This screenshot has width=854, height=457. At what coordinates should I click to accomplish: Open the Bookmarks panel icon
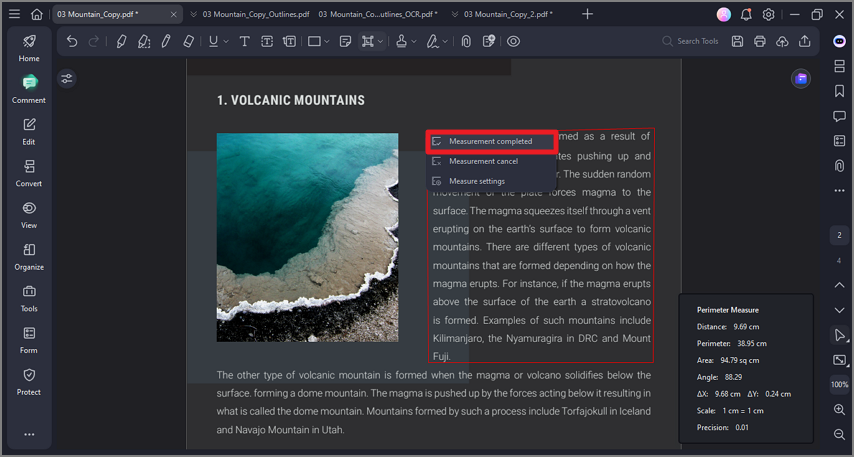[x=839, y=91]
